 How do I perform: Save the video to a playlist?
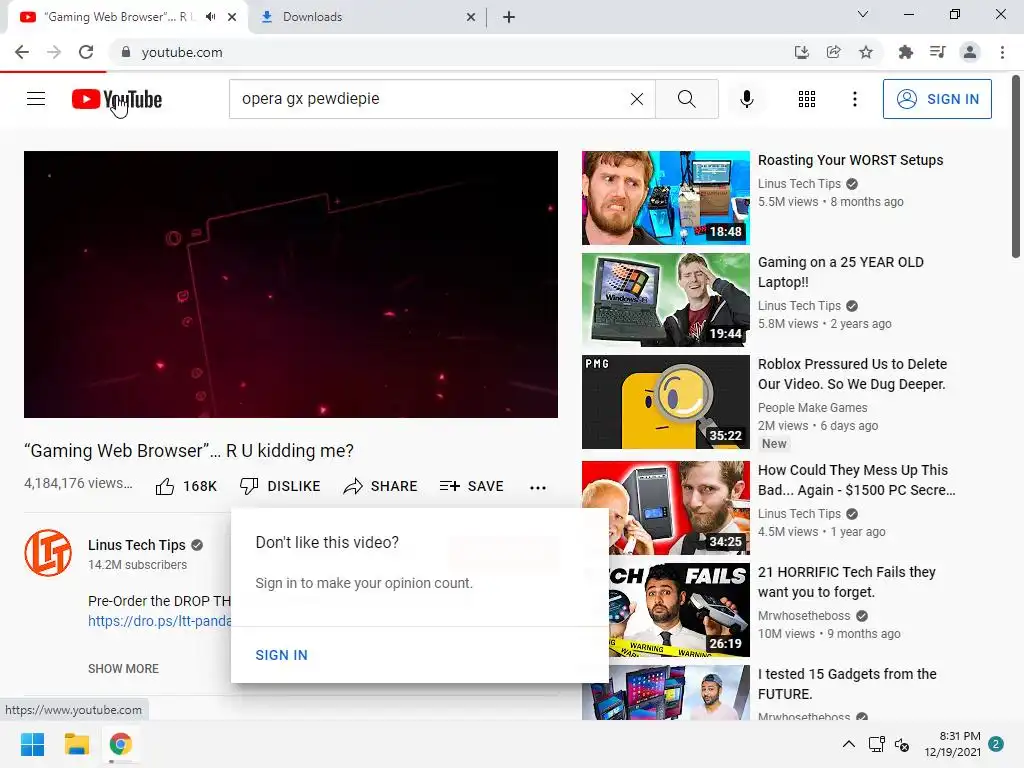(472, 486)
